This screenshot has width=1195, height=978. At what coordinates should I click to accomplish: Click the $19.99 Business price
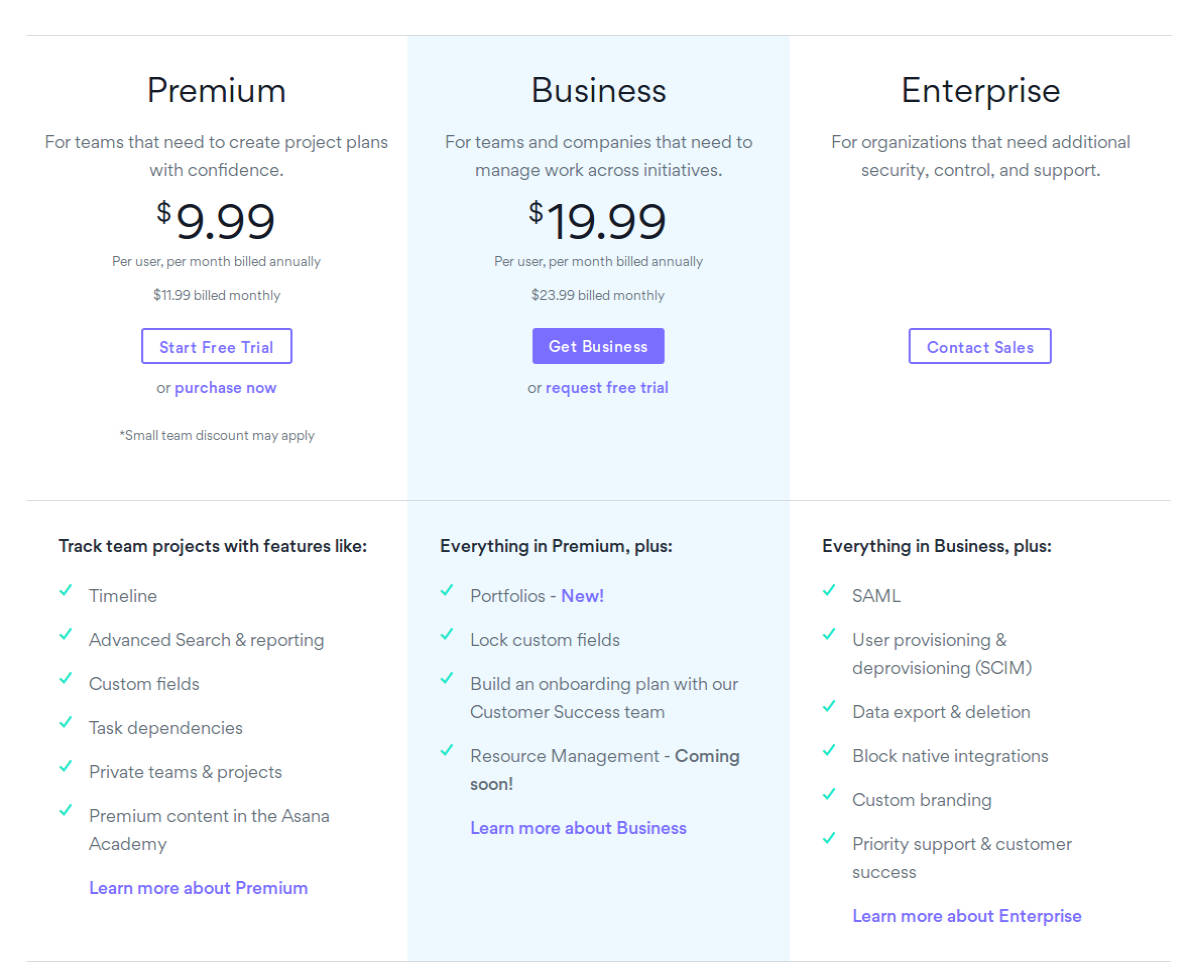pyautogui.click(x=598, y=220)
